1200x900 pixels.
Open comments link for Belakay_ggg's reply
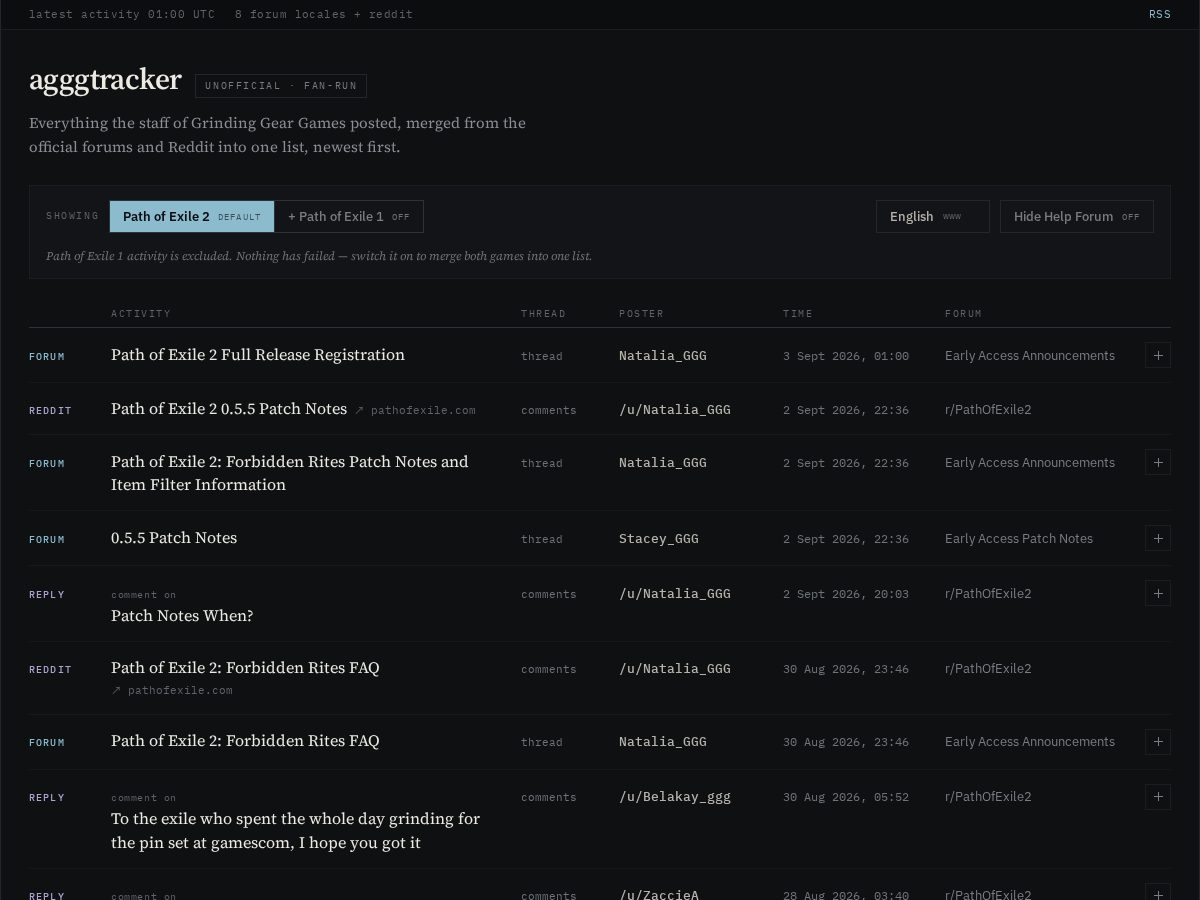click(x=548, y=797)
